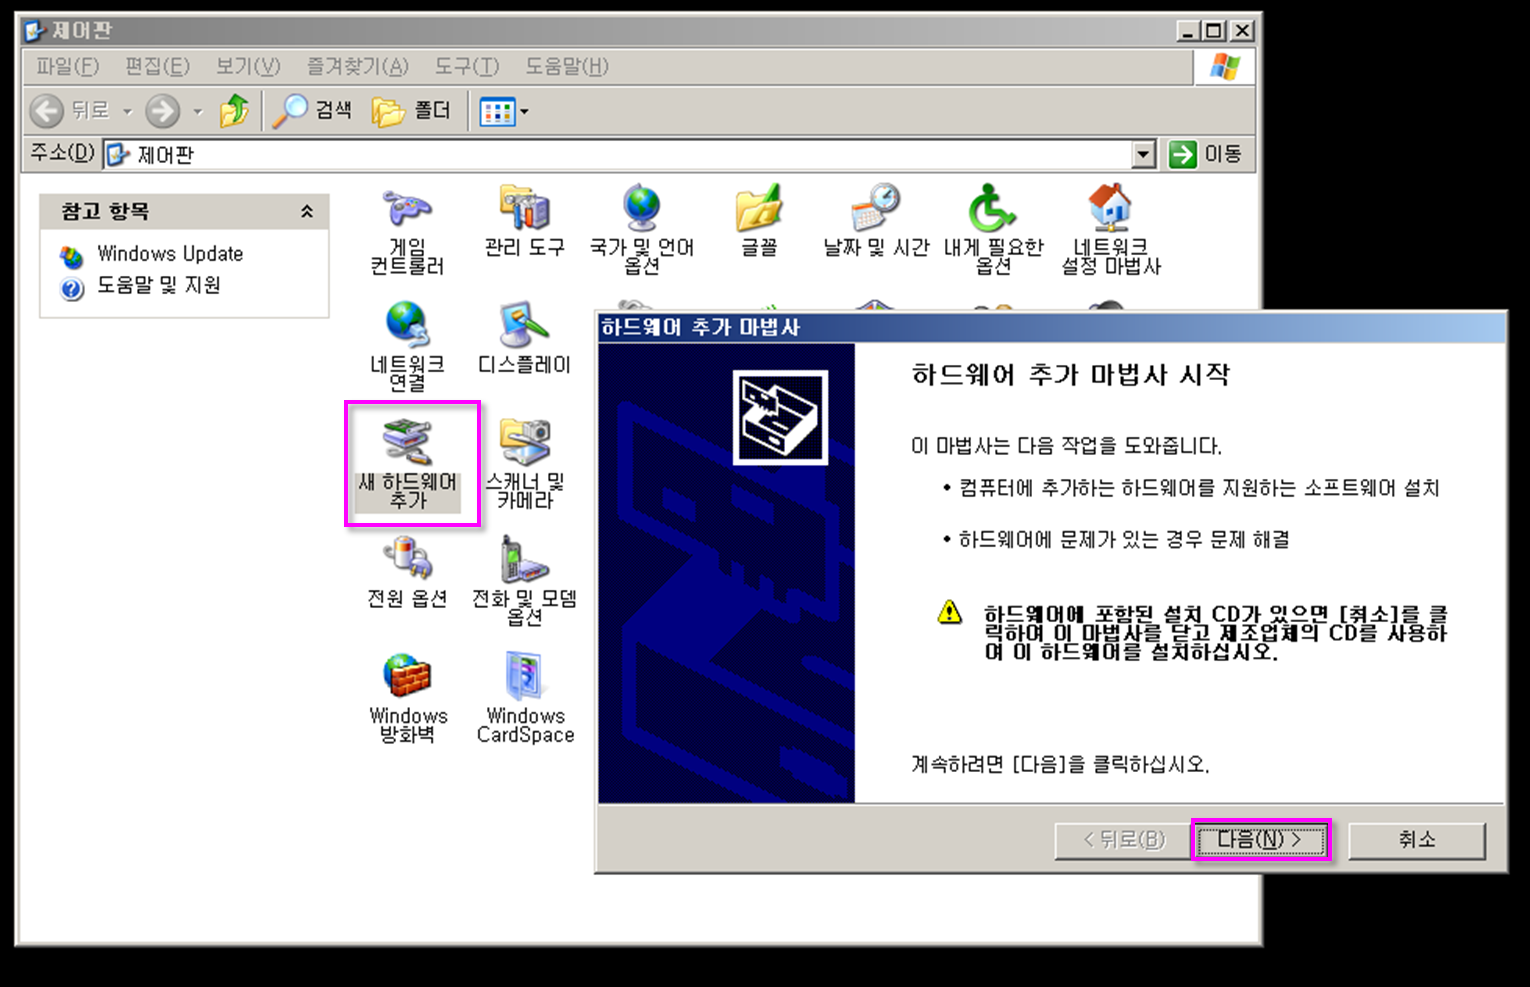
Task: Maximize the 제어판 window
Action: point(1214,31)
